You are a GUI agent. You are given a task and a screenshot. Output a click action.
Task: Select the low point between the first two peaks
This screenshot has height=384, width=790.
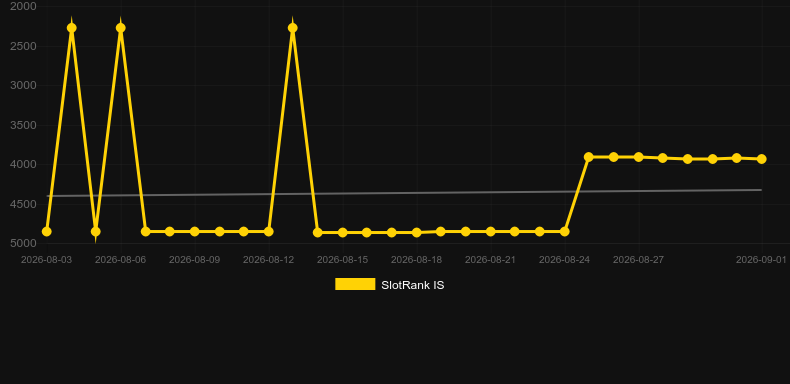(96, 231)
